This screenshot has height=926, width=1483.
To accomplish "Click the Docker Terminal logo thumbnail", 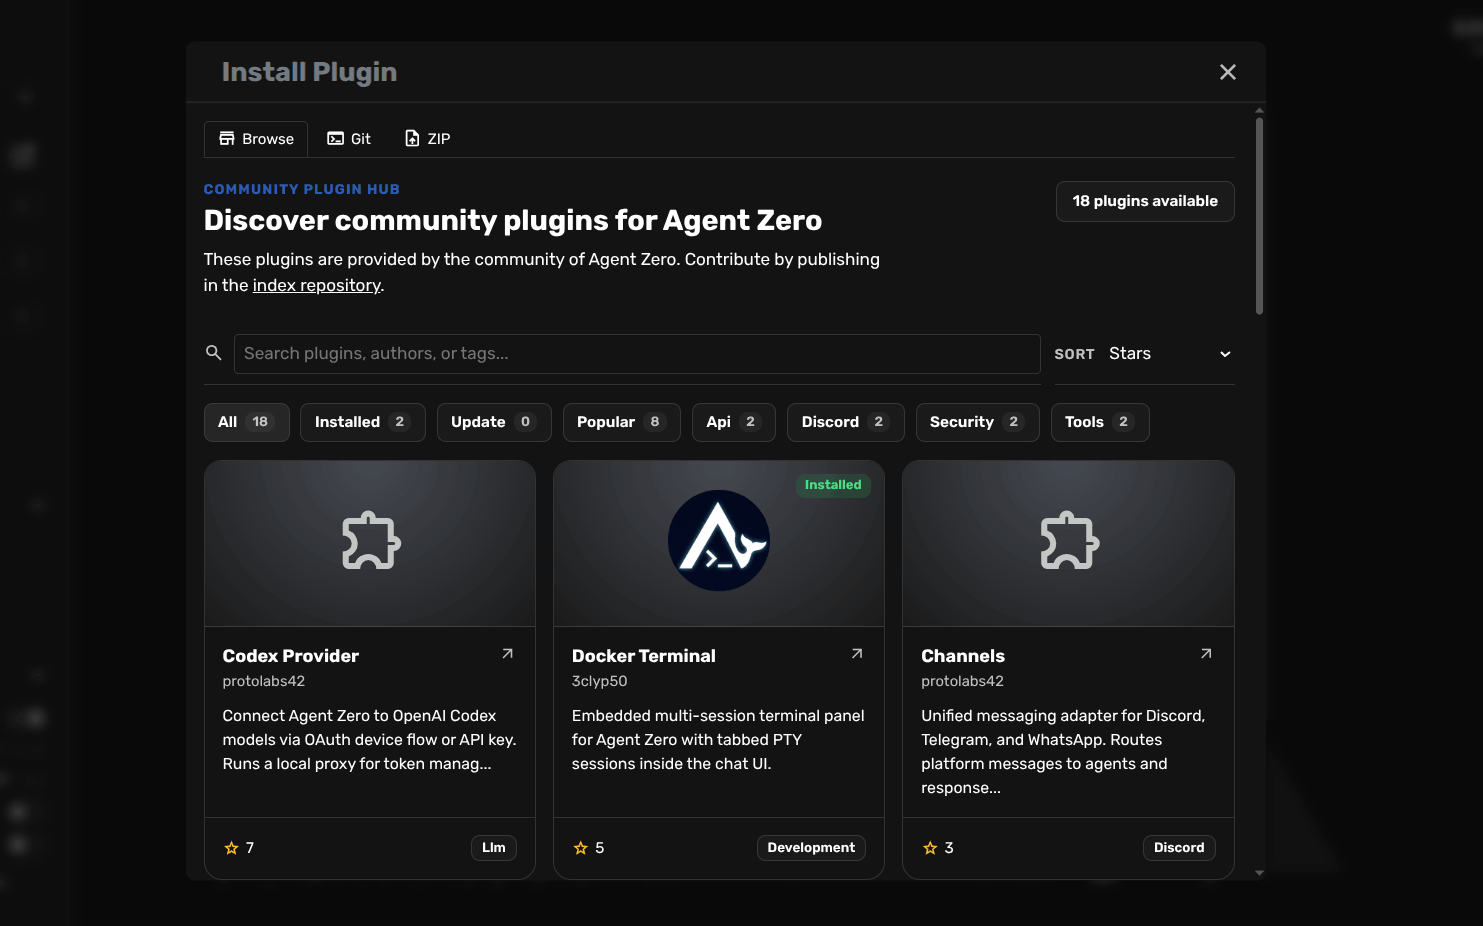I will click(x=718, y=540).
